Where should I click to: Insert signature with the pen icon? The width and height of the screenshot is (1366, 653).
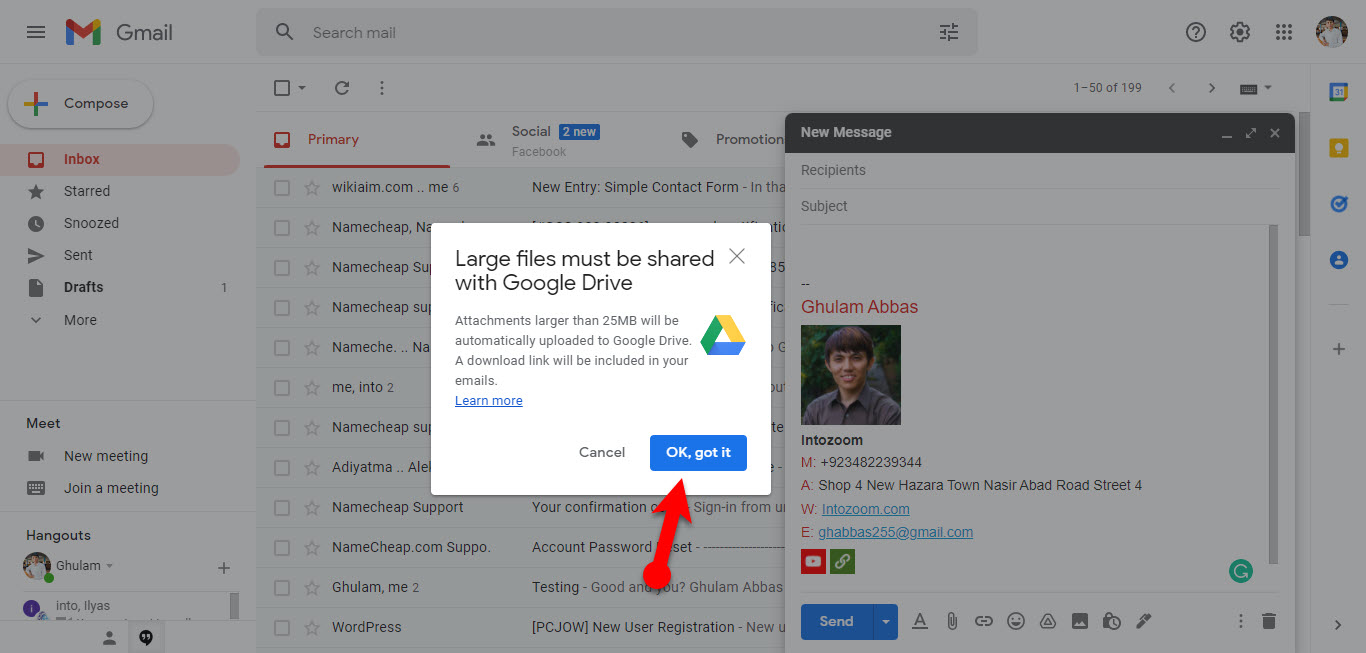(x=1144, y=621)
